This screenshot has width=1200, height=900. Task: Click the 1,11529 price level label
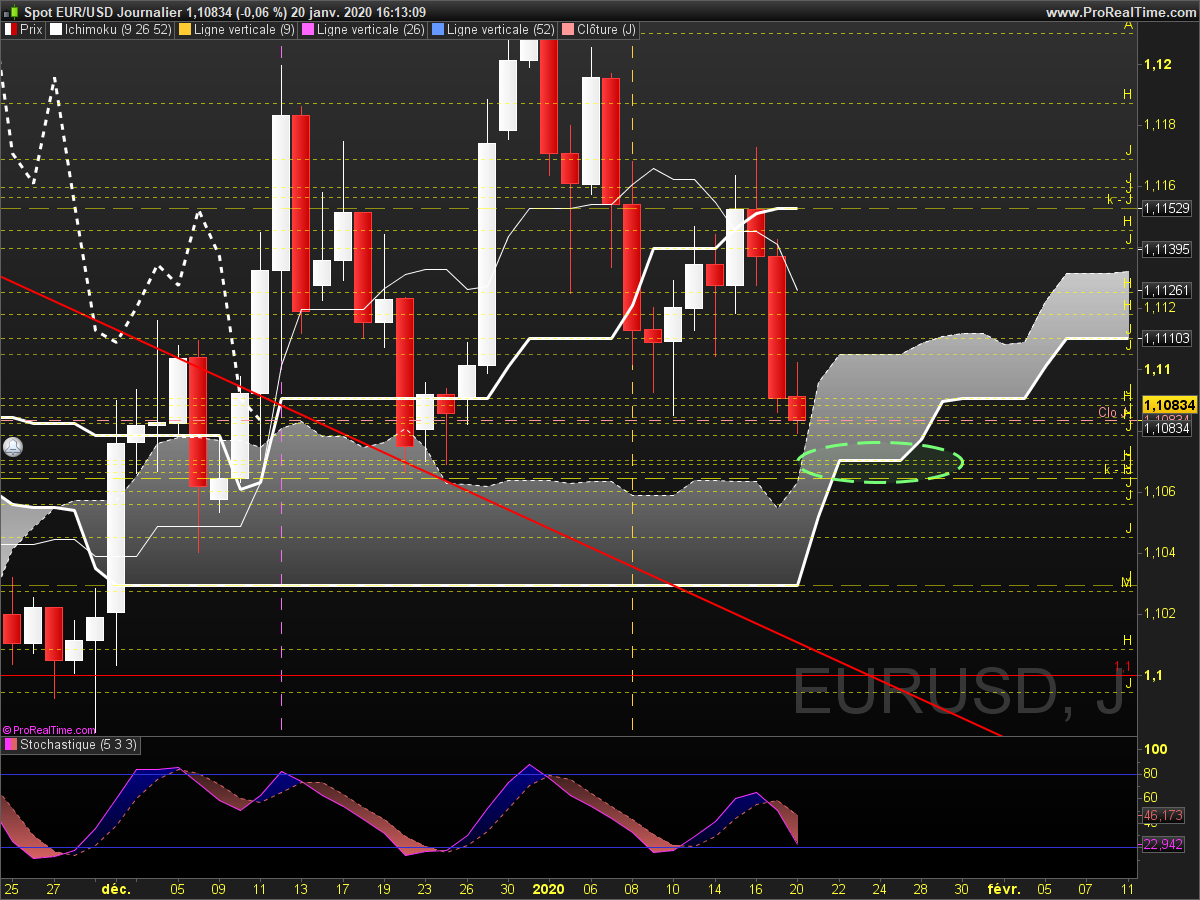[x=1166, y=208]
